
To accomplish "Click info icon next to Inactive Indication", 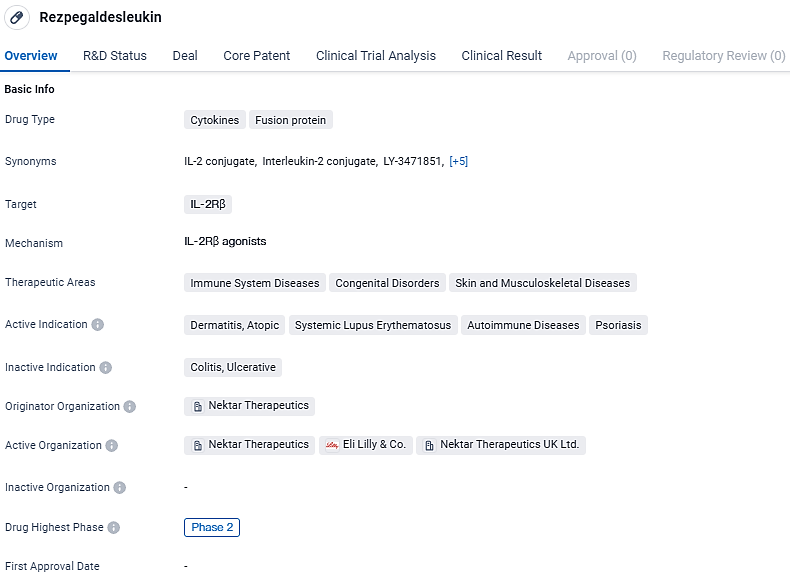I will pos(106,367).
